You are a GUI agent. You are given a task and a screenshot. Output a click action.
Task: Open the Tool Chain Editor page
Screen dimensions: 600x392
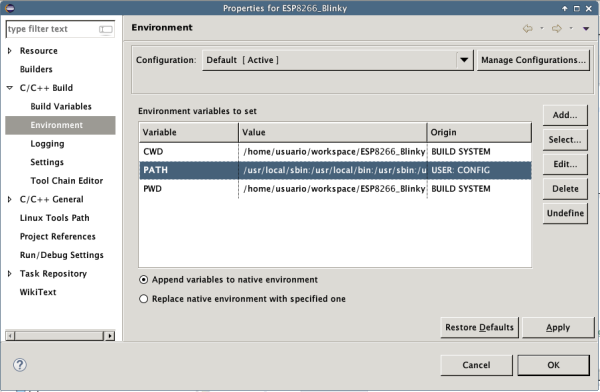click(x=67, y=181)
